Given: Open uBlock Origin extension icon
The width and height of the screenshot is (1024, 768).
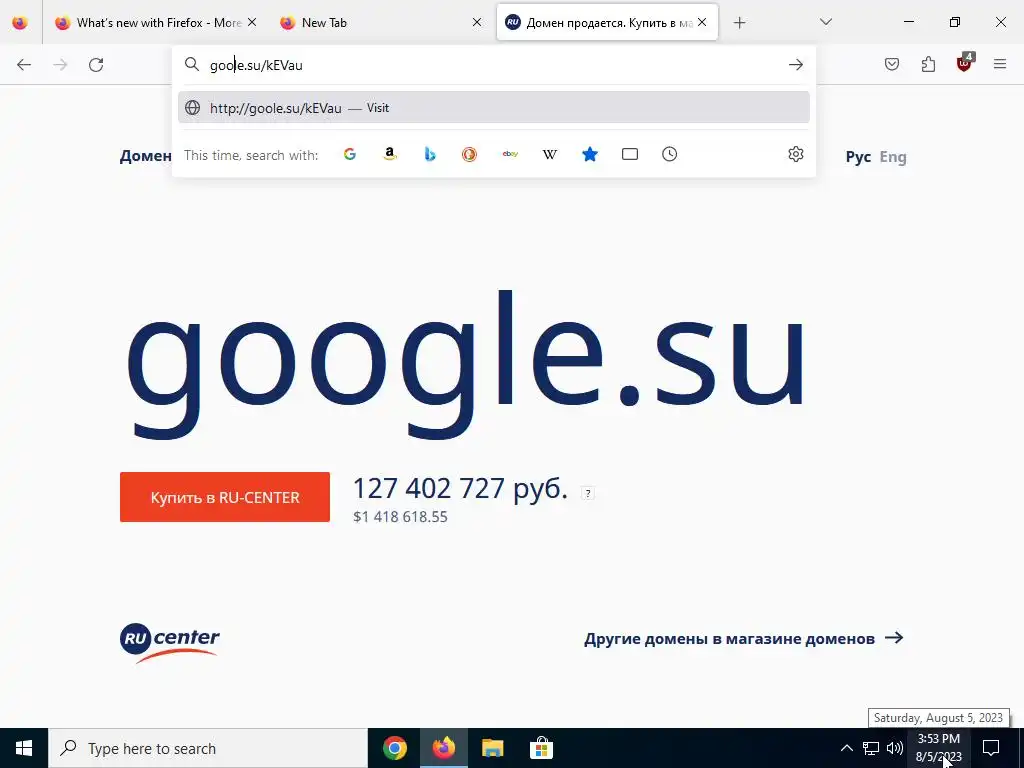Looking at the screenshot, I should [x=965, y=63].
